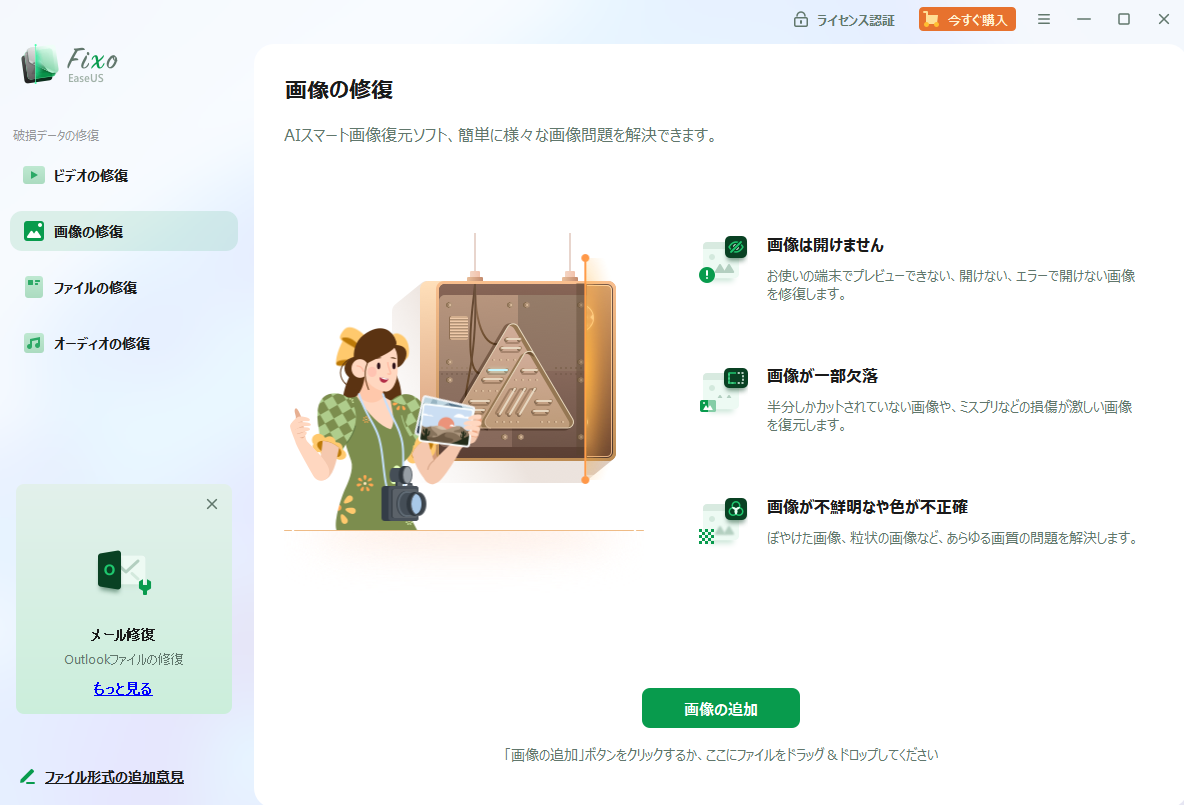1184x805 pixels.
Task: Click the lock icon beside ライセンス認証
Action: coord(802,18)
